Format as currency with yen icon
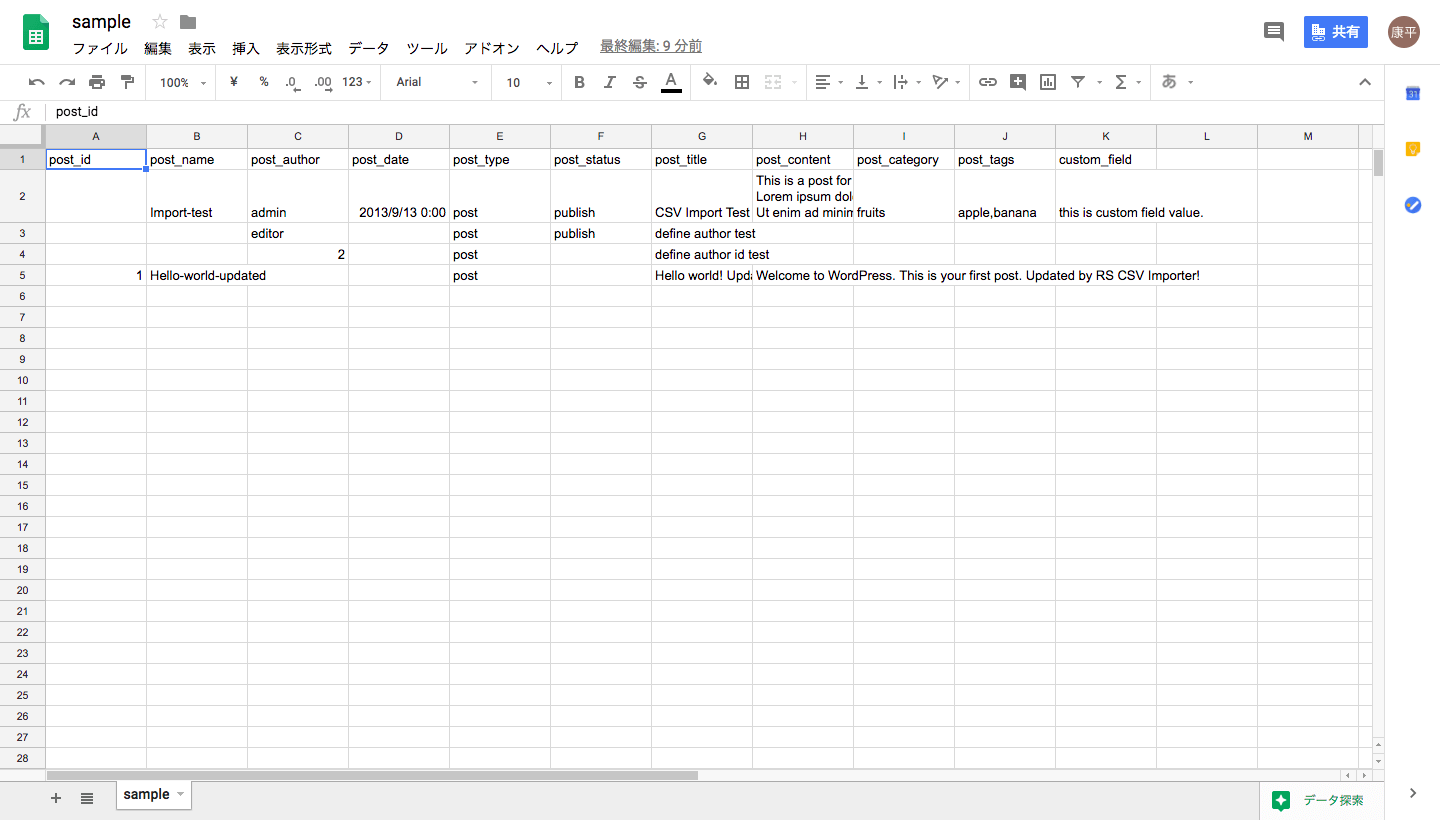The height and width of the screenshot is (820, 1440). tap(234, 82)
